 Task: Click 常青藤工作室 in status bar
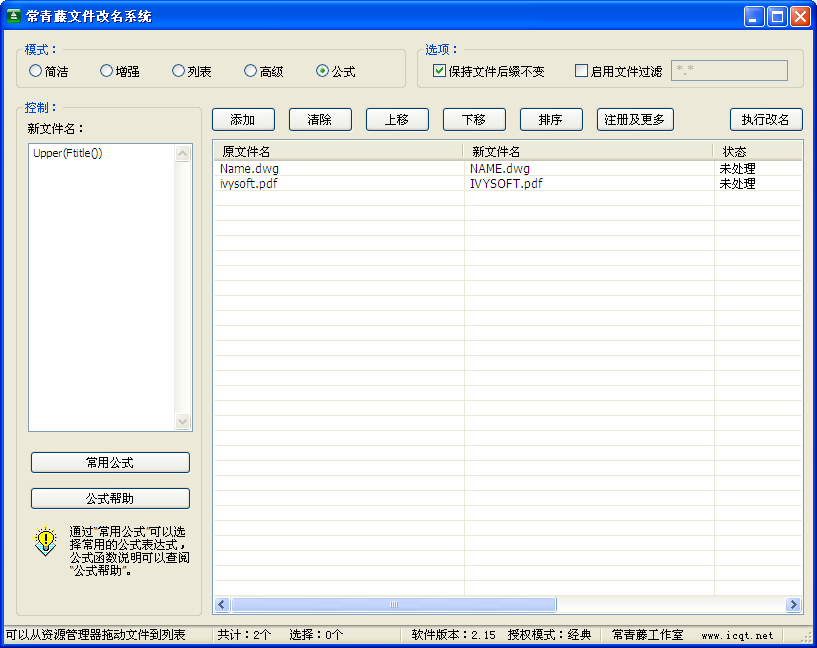point(648,635)
